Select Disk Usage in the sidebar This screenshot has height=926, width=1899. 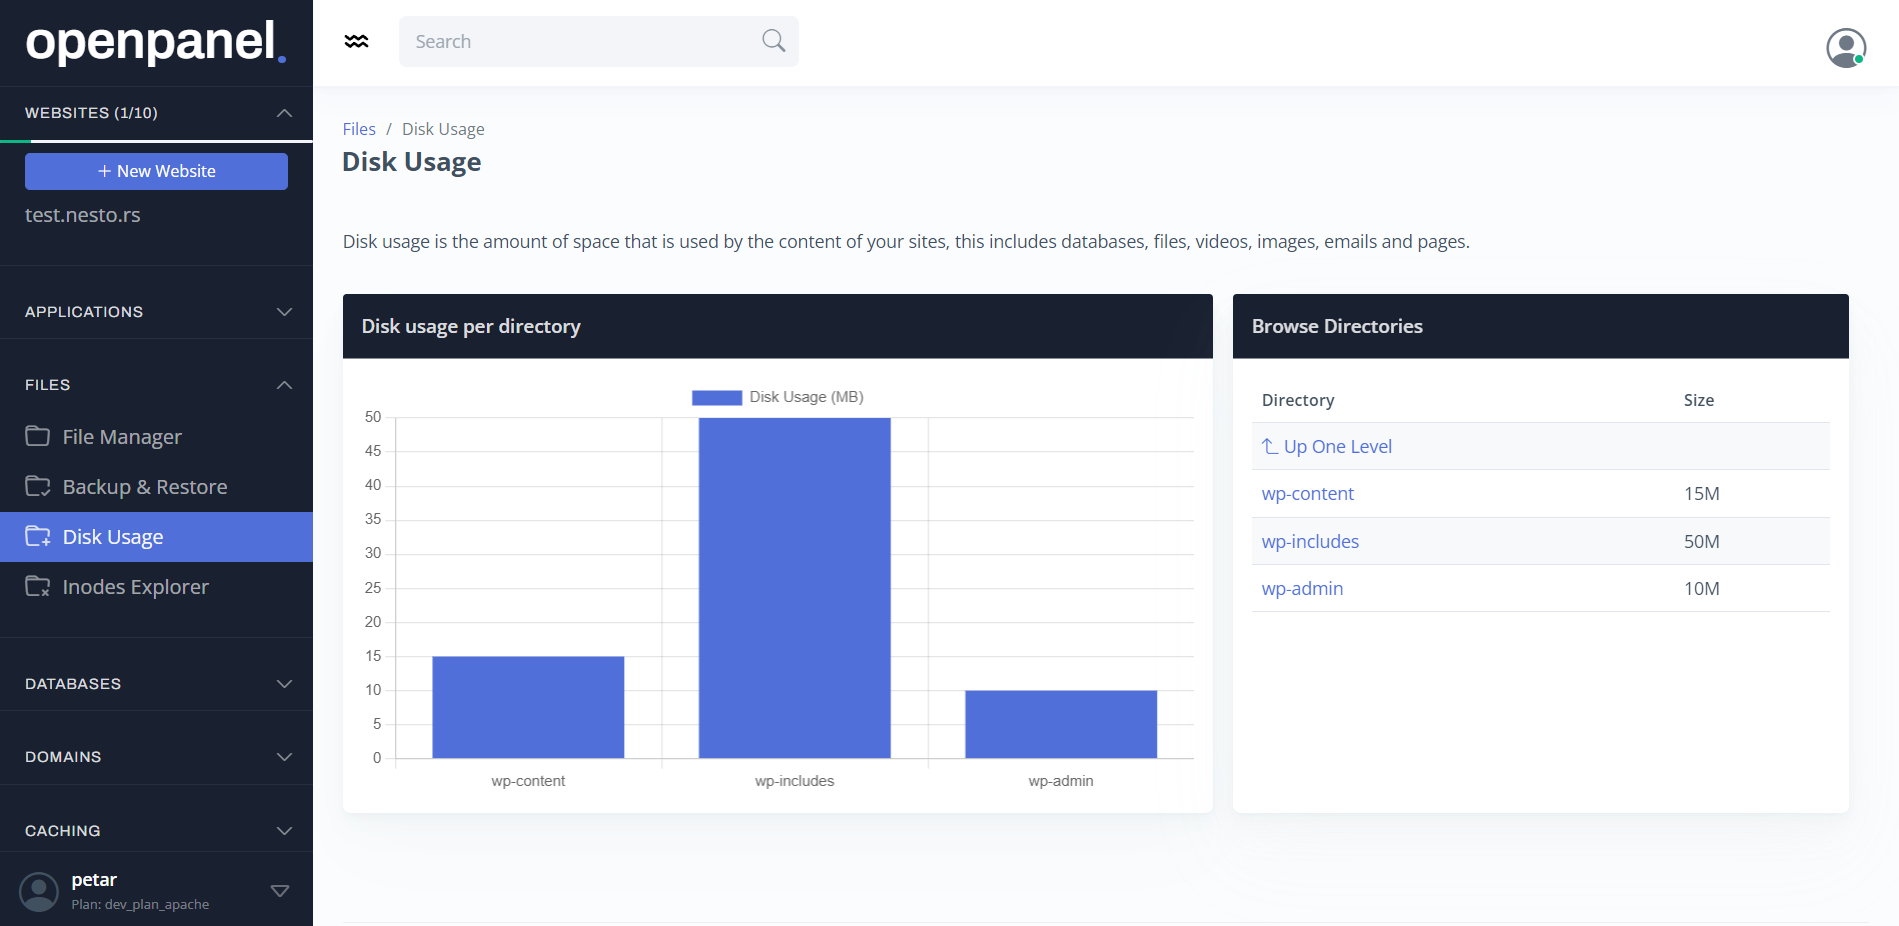tap(113, 537)
